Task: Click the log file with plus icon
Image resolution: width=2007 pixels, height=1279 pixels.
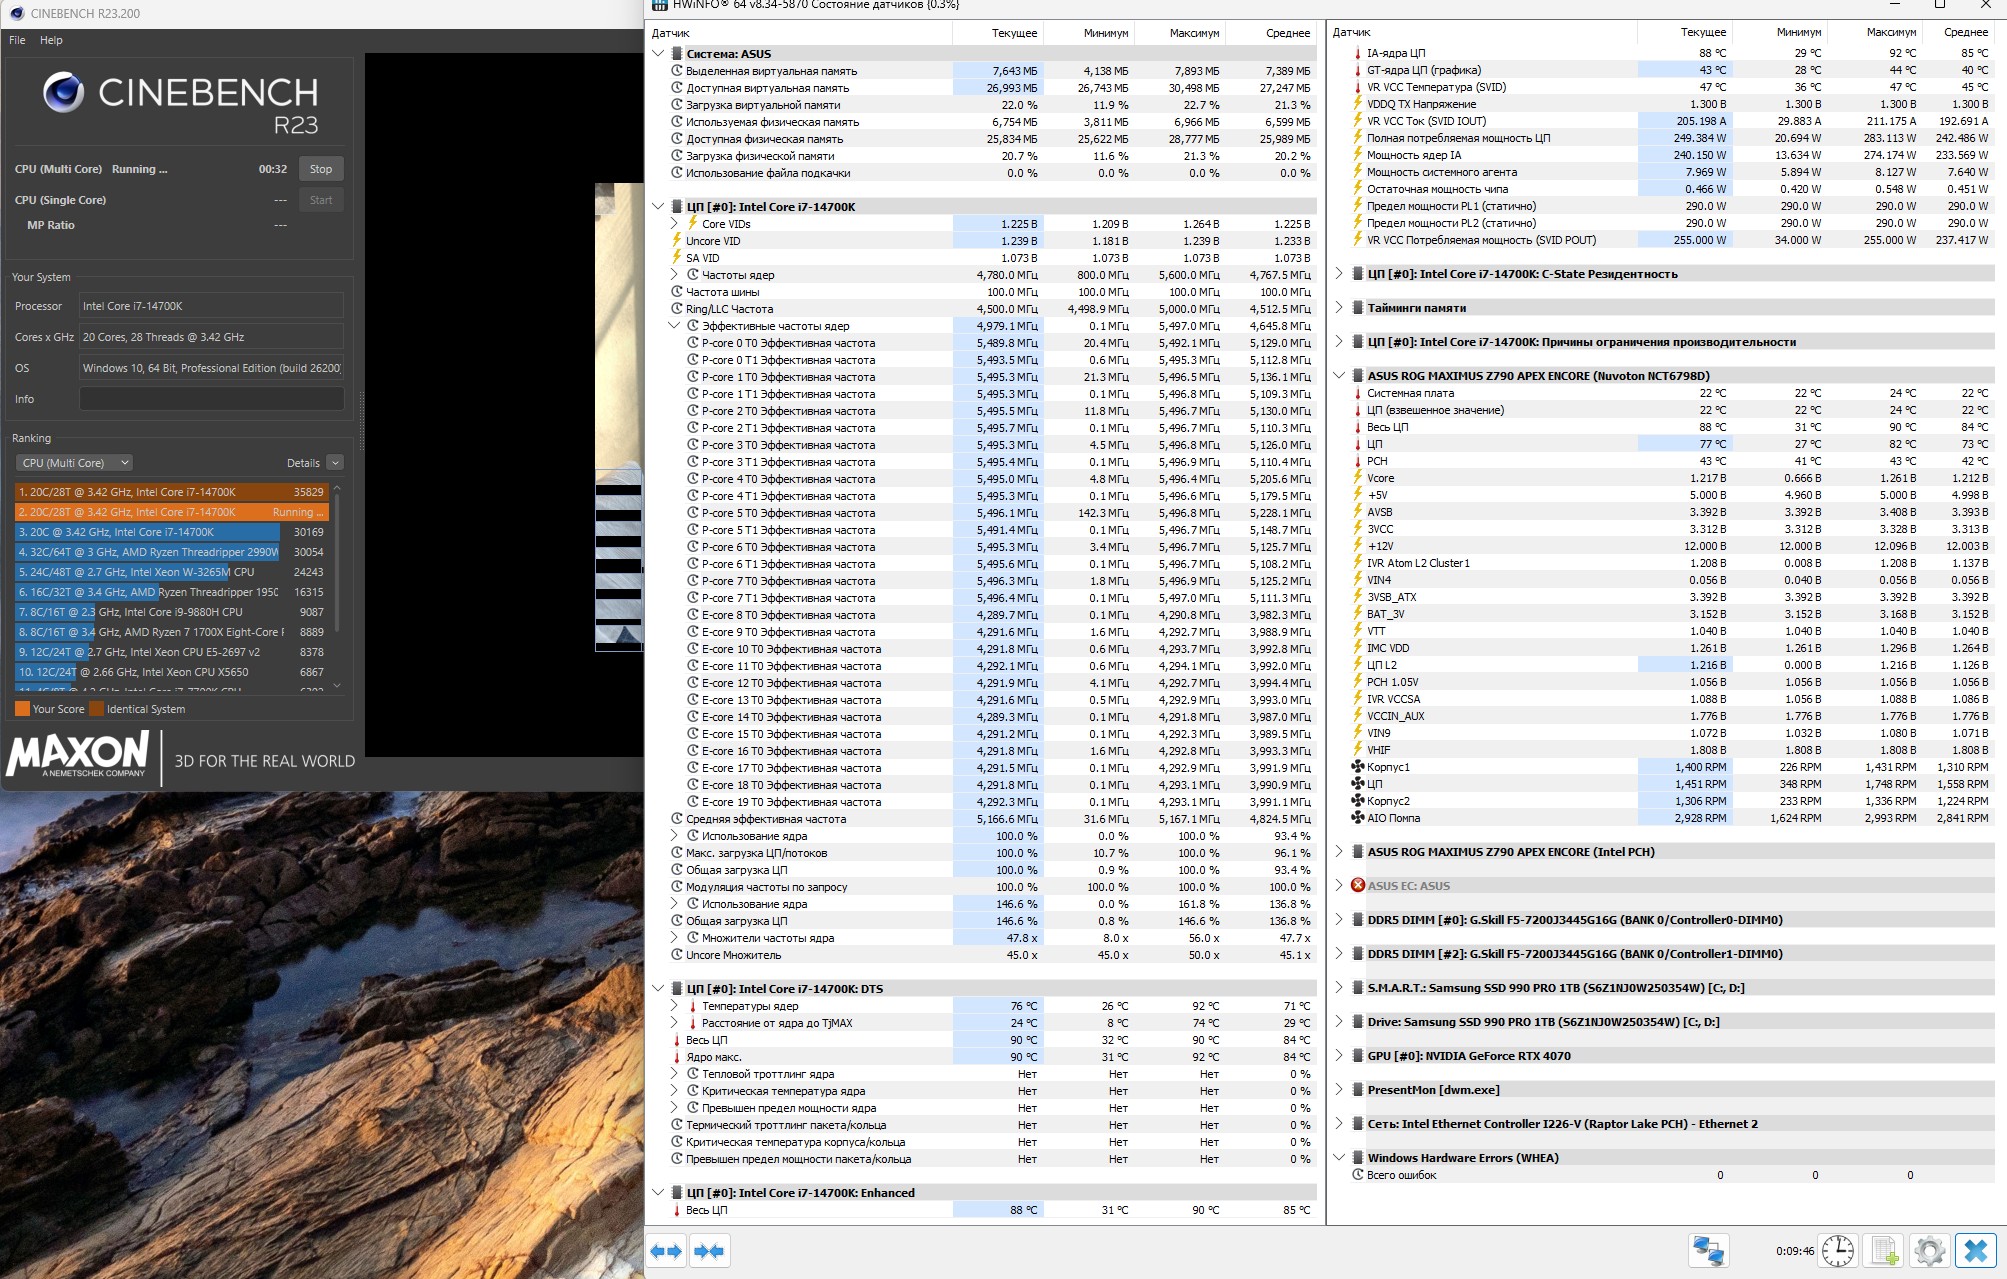Action: (x=1884, y=1250)
